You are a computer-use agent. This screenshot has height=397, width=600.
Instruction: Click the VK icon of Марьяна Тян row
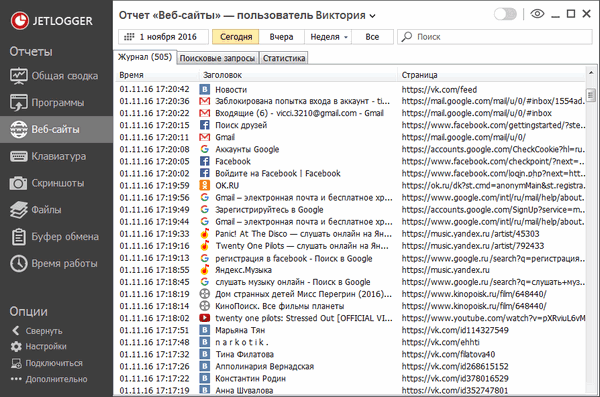[x=205, y=330]
